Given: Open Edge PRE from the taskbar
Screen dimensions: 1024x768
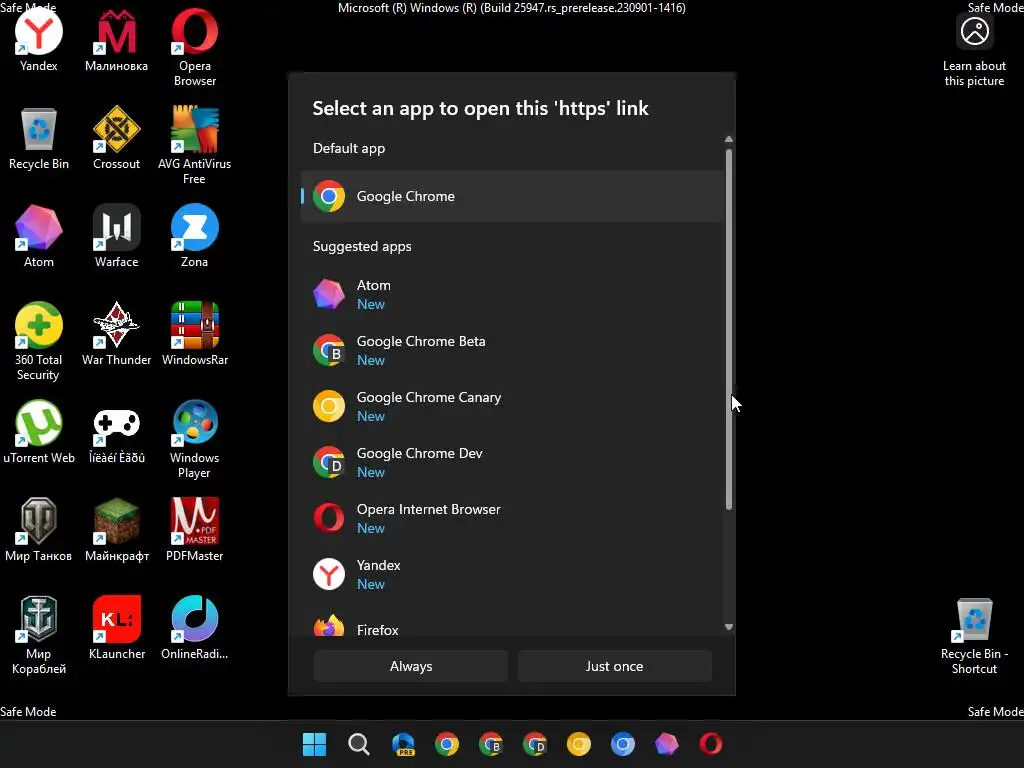Looking at the screenshot, I should click(403, 744).
